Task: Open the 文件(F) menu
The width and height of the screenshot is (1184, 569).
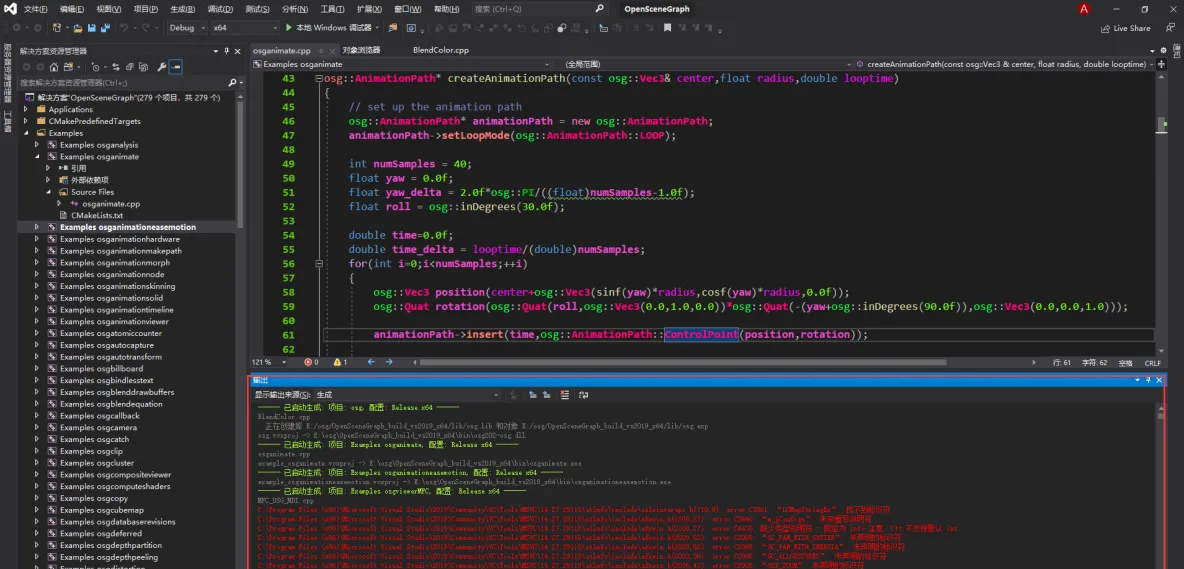Action: pyautogui.click(x=35, y=9)
